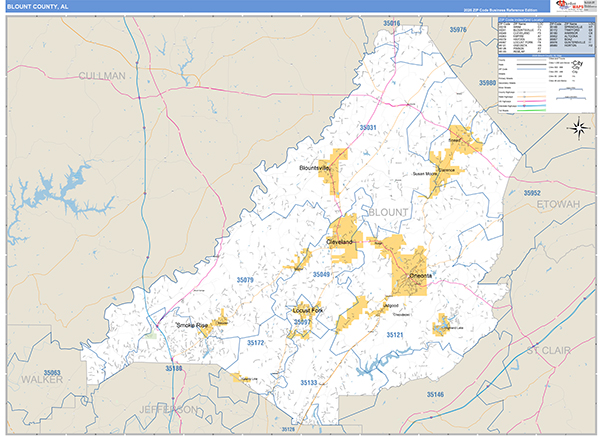Click the ZIP Code Index/Grid Locator header

point(546,19)
